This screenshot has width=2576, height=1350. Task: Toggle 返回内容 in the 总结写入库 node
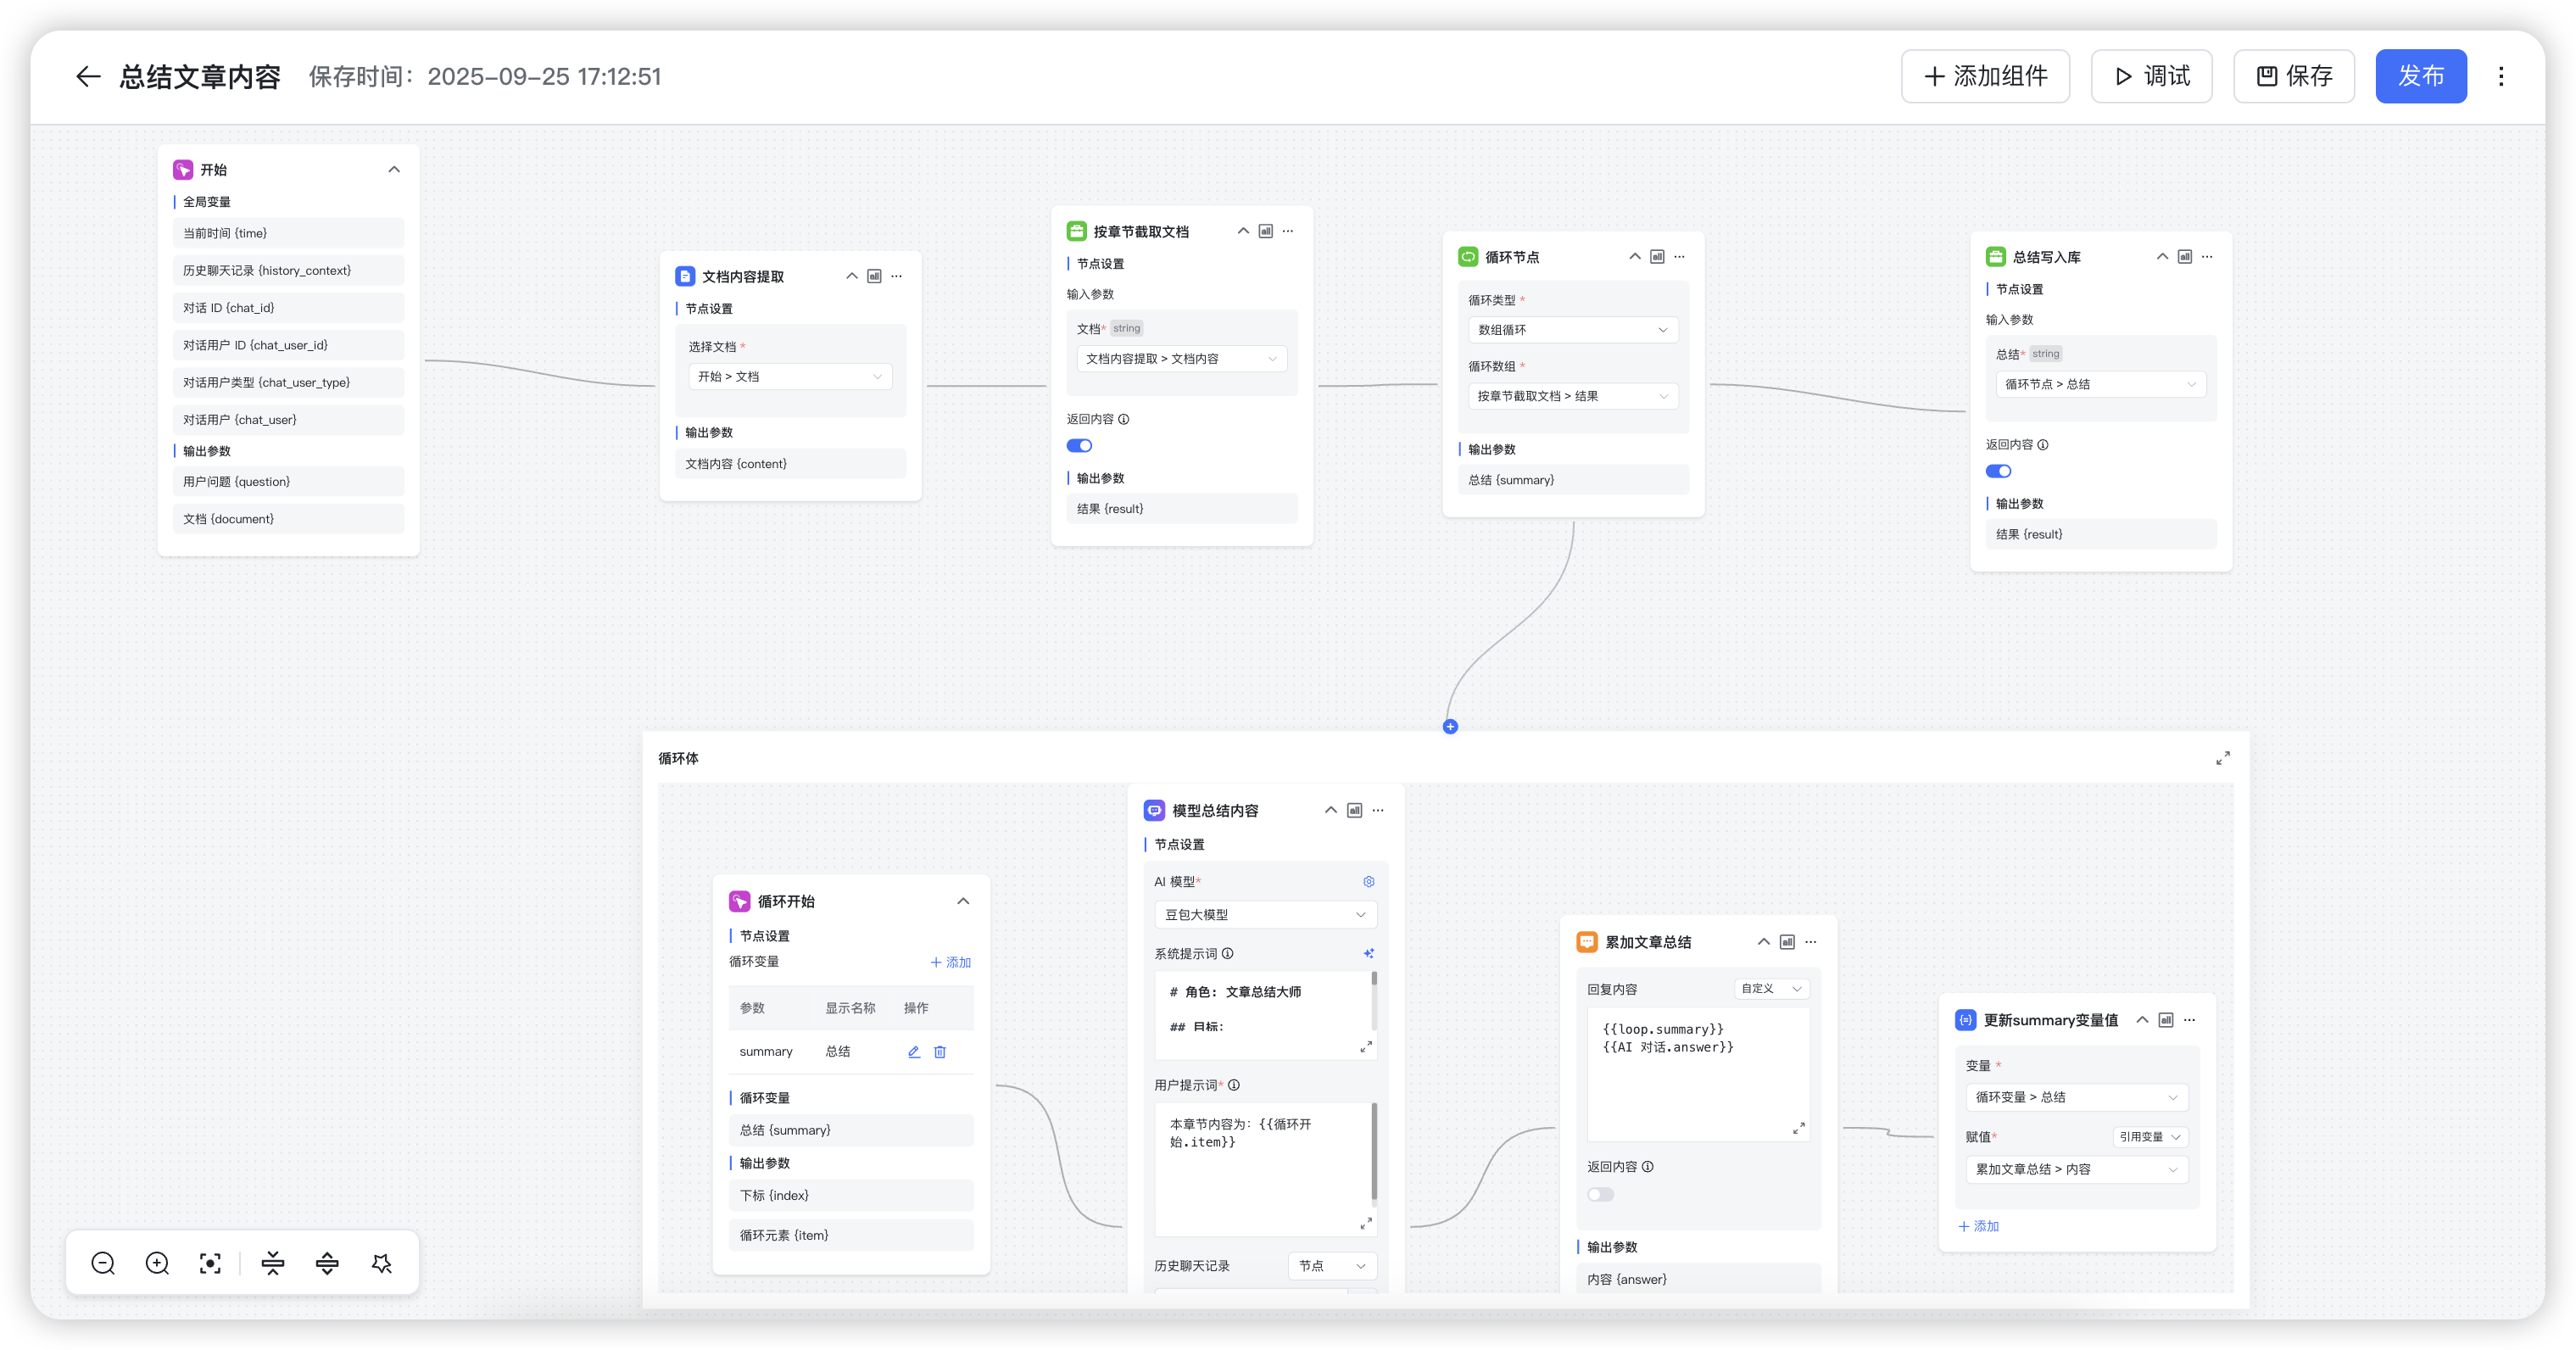(1998, 471)
